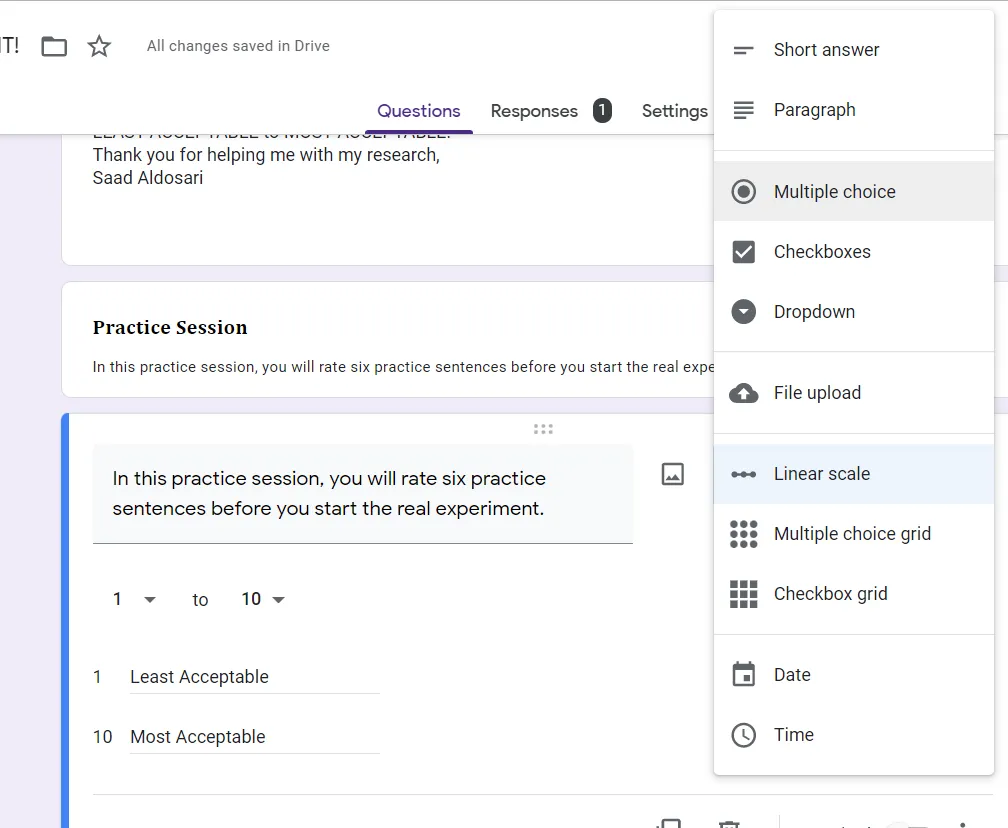Edit the Most Acceptable label field
The height and width of the screenshot is (828, 1008).
(254, 737)
